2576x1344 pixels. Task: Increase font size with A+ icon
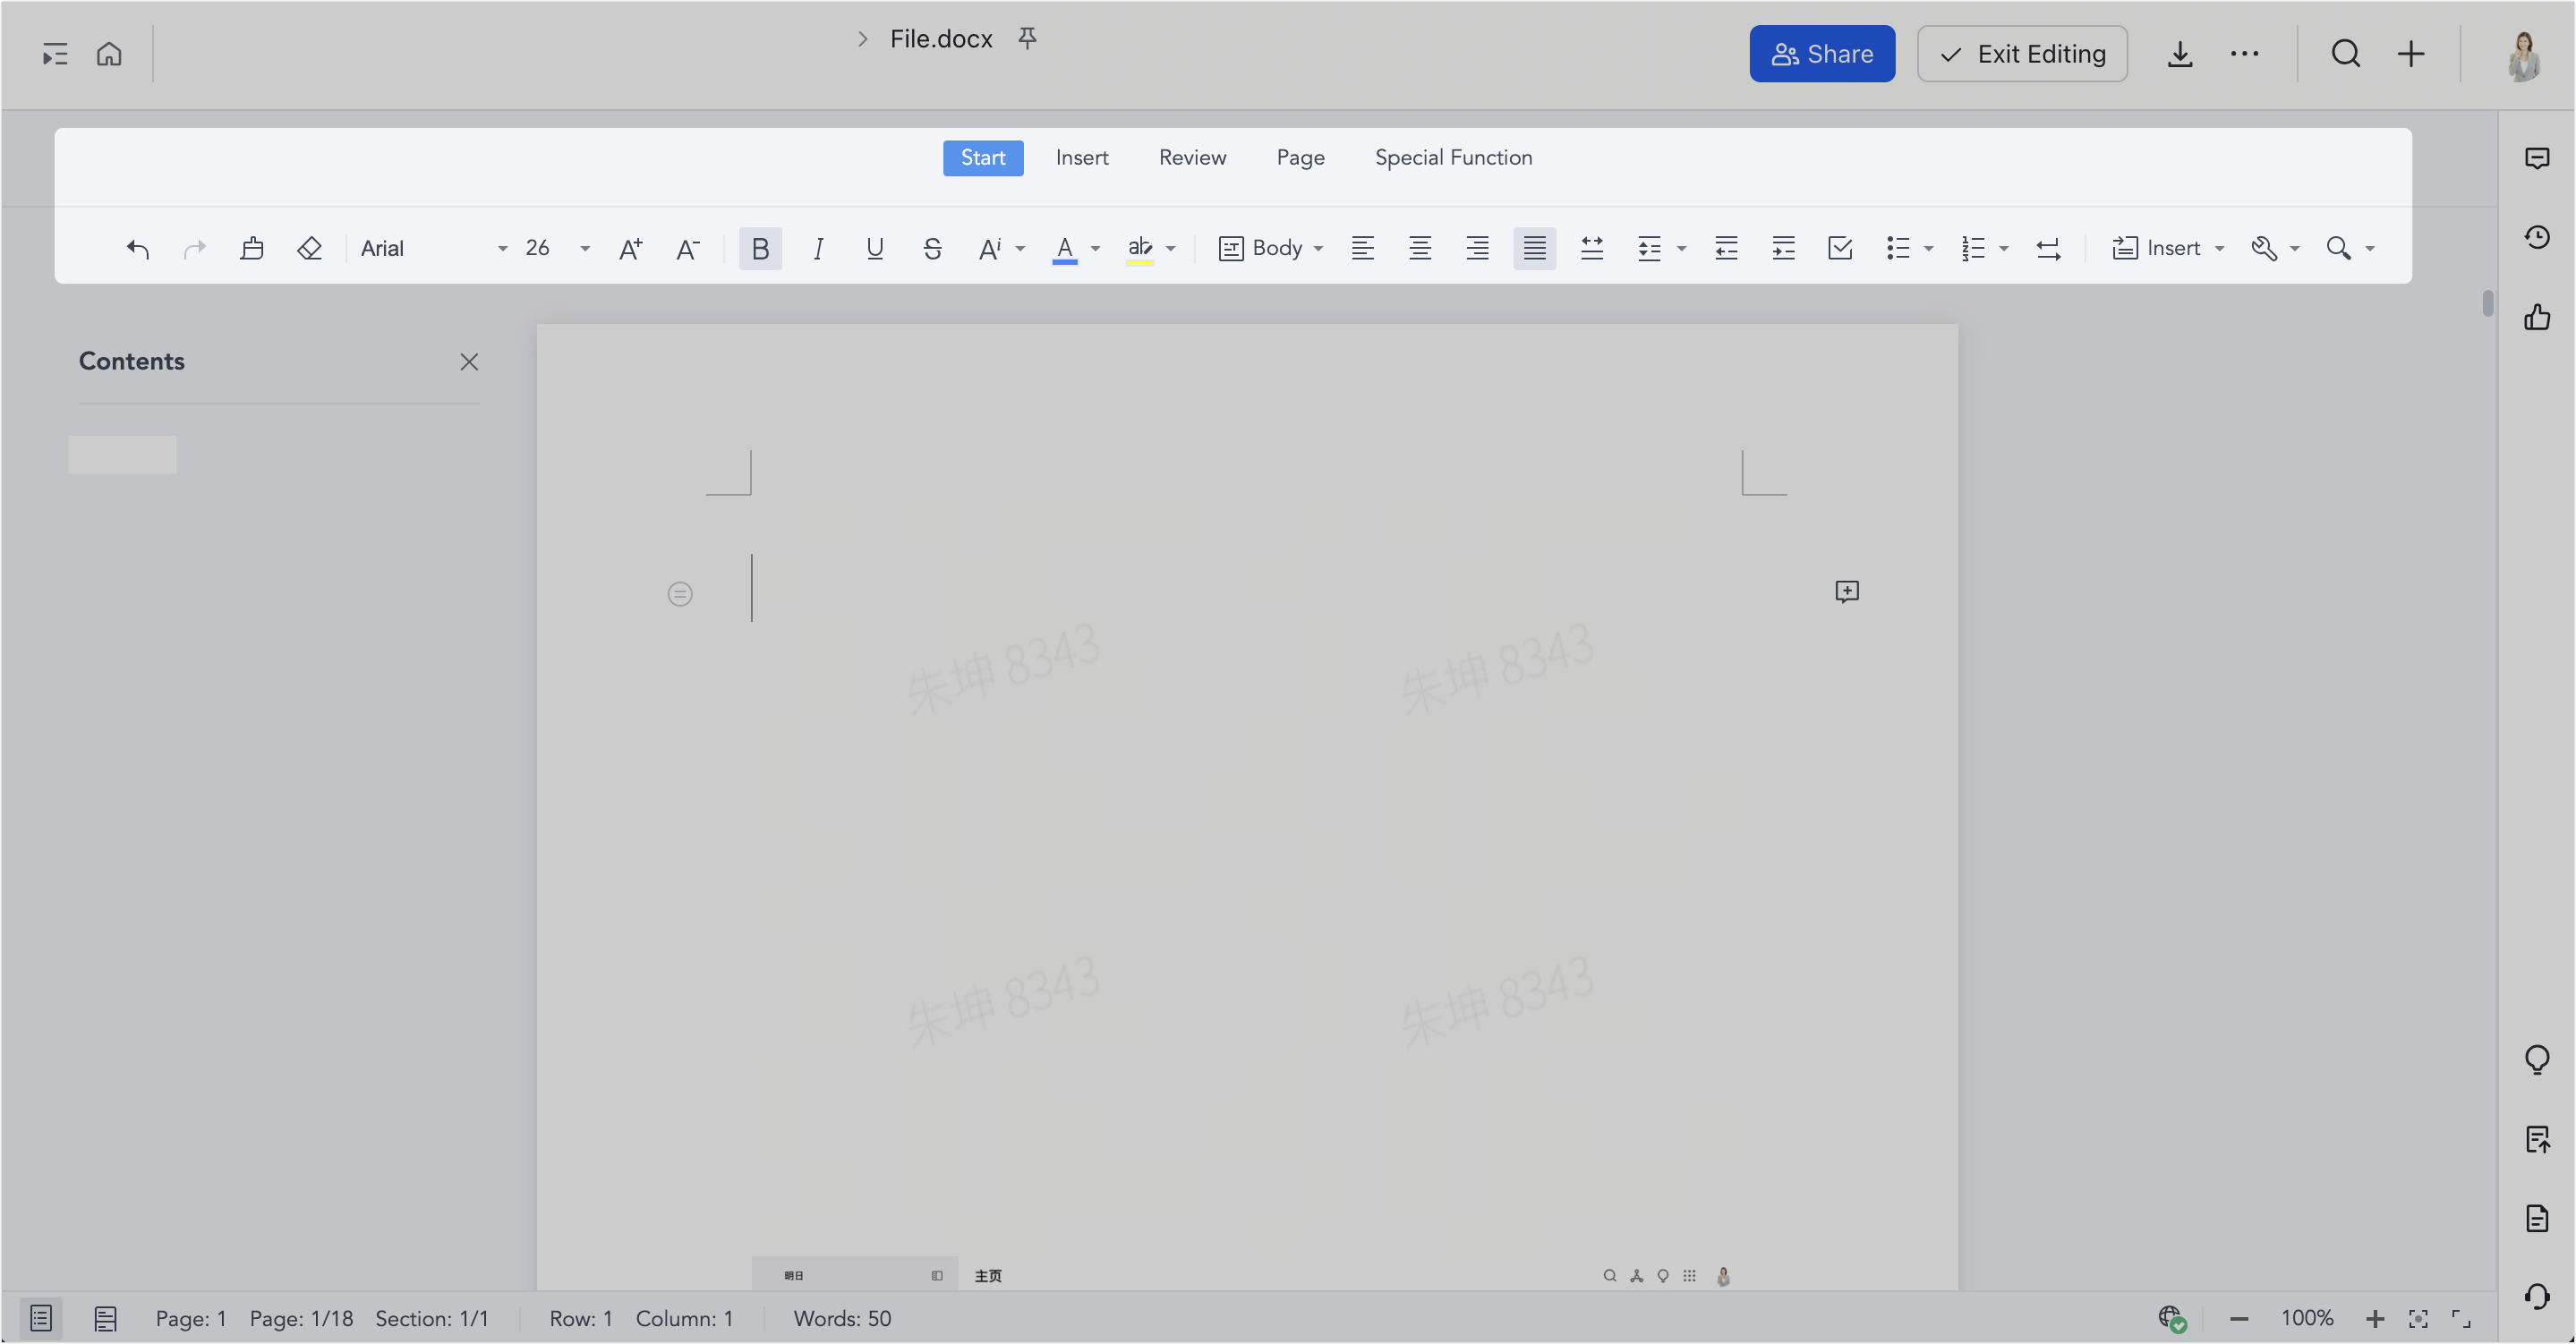coord(630,248)
